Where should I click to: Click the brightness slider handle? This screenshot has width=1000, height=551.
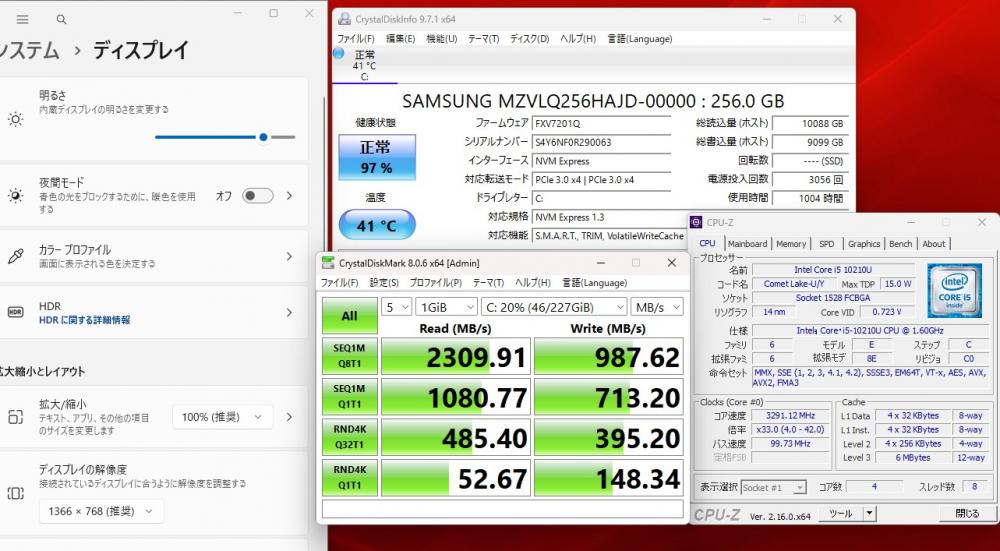pos(263,137)
